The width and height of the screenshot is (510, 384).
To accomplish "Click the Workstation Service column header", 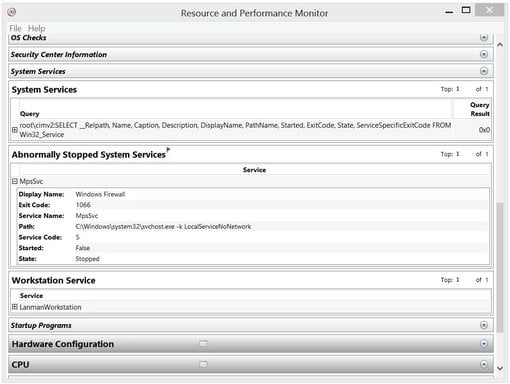I will (31, 296).
